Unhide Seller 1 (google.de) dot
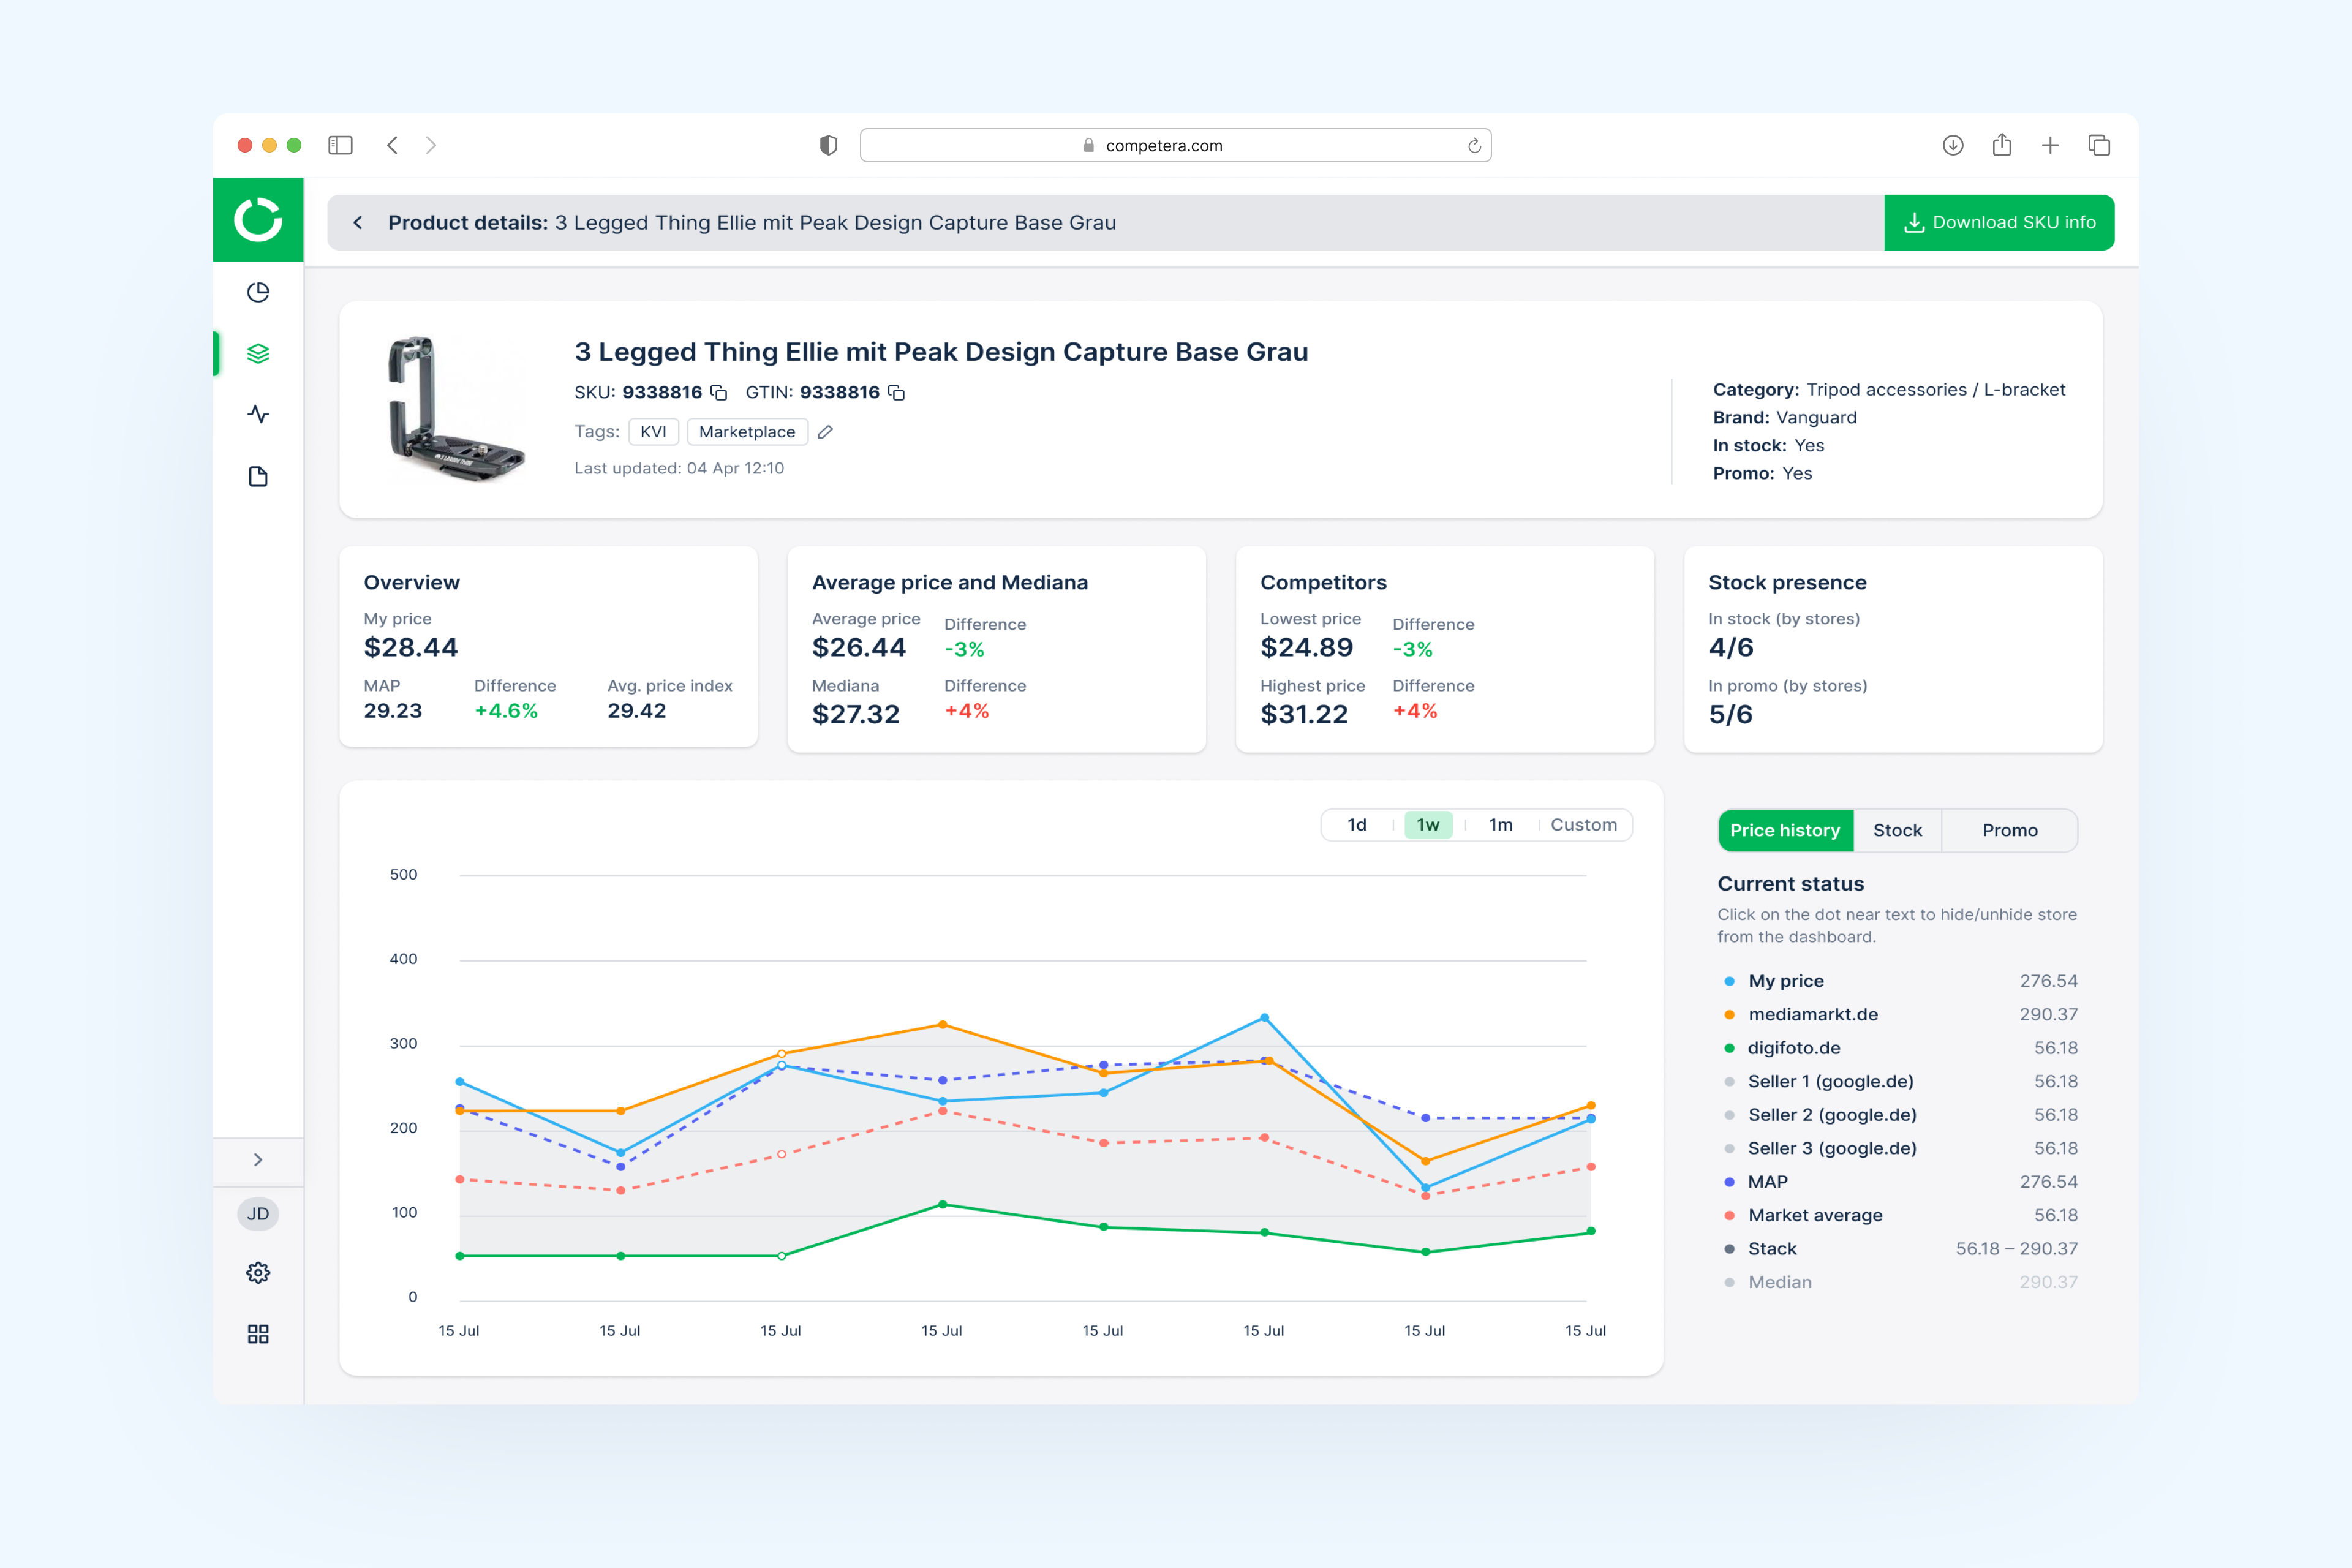The width and height of the screenshot is (2352, 1568). [1729, 1082]
